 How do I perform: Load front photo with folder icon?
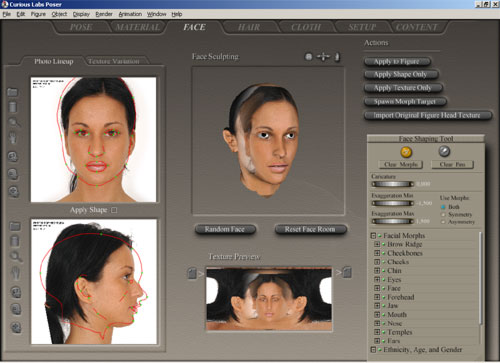pyautogui.click(x=12, y=92)
